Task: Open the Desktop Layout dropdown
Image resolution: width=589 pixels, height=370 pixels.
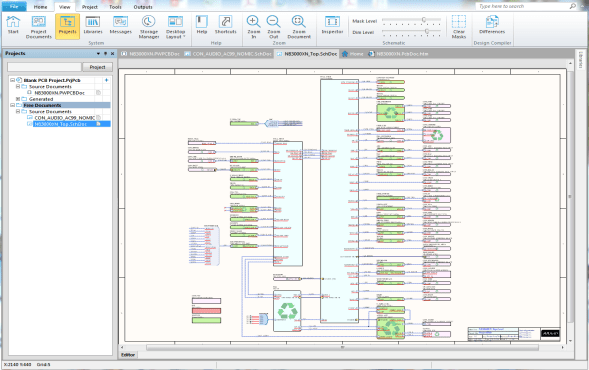Action: [x=175, y=27]
